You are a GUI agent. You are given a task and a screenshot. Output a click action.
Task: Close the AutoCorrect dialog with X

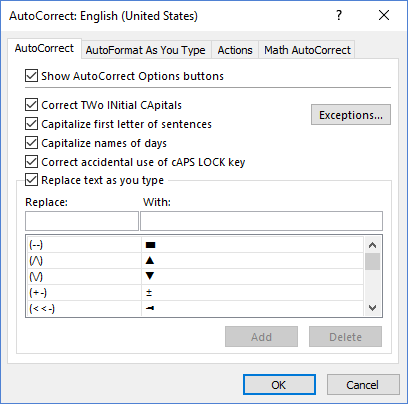coord(384,15)
